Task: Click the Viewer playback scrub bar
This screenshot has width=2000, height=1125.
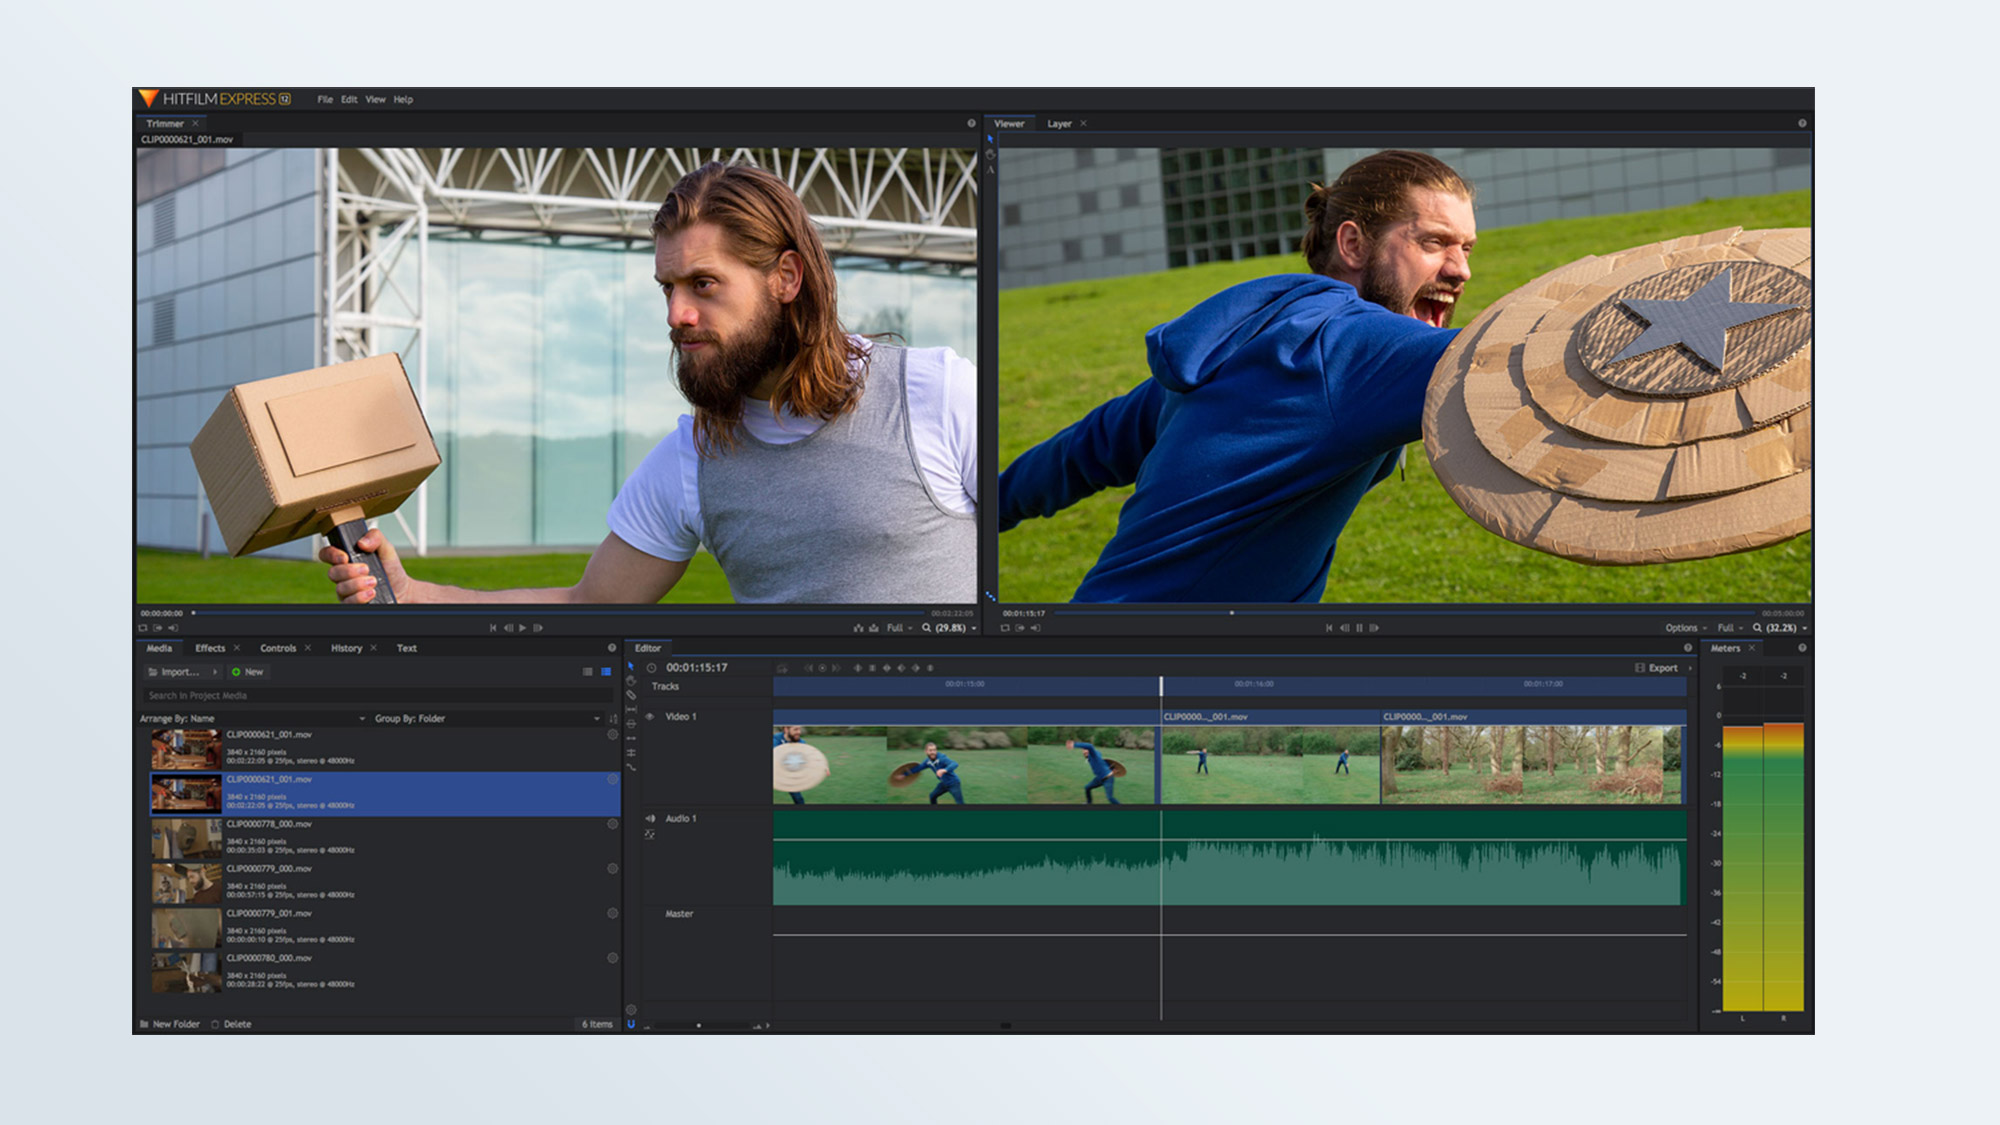Action: pyautogui.click(x=1406, y=613)
